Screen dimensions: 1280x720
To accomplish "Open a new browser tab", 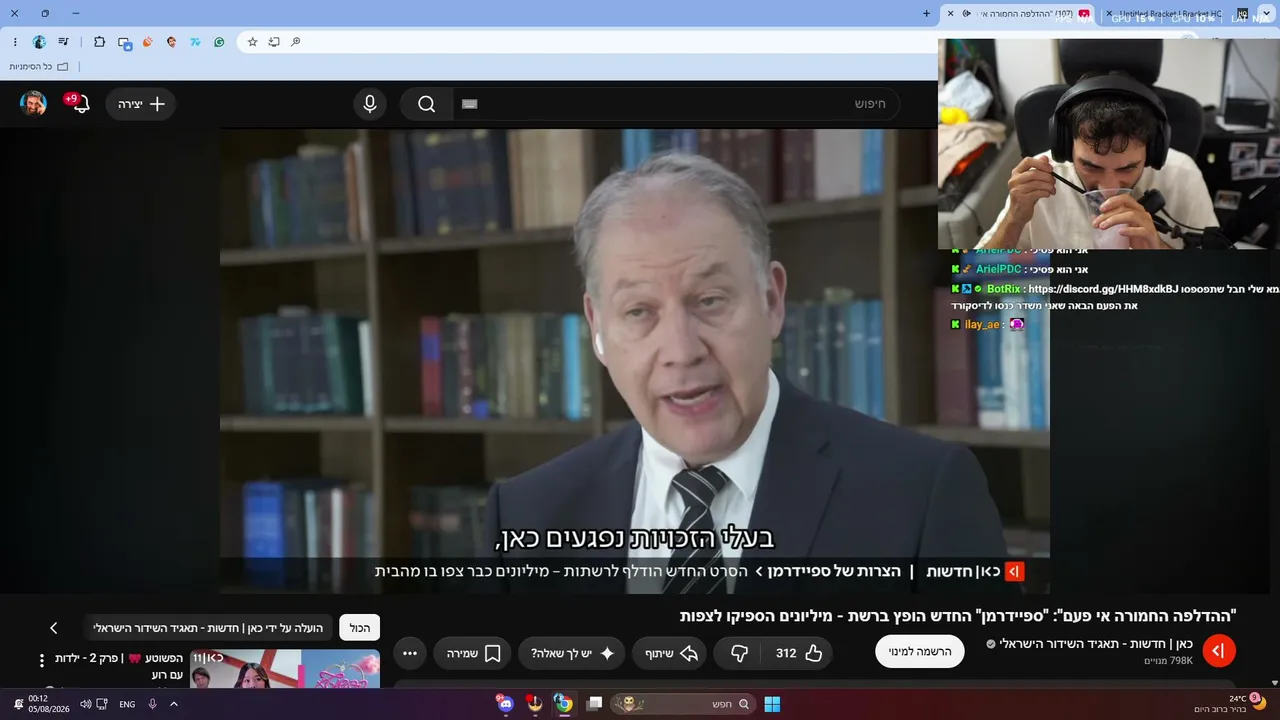I will pos(926,14).
